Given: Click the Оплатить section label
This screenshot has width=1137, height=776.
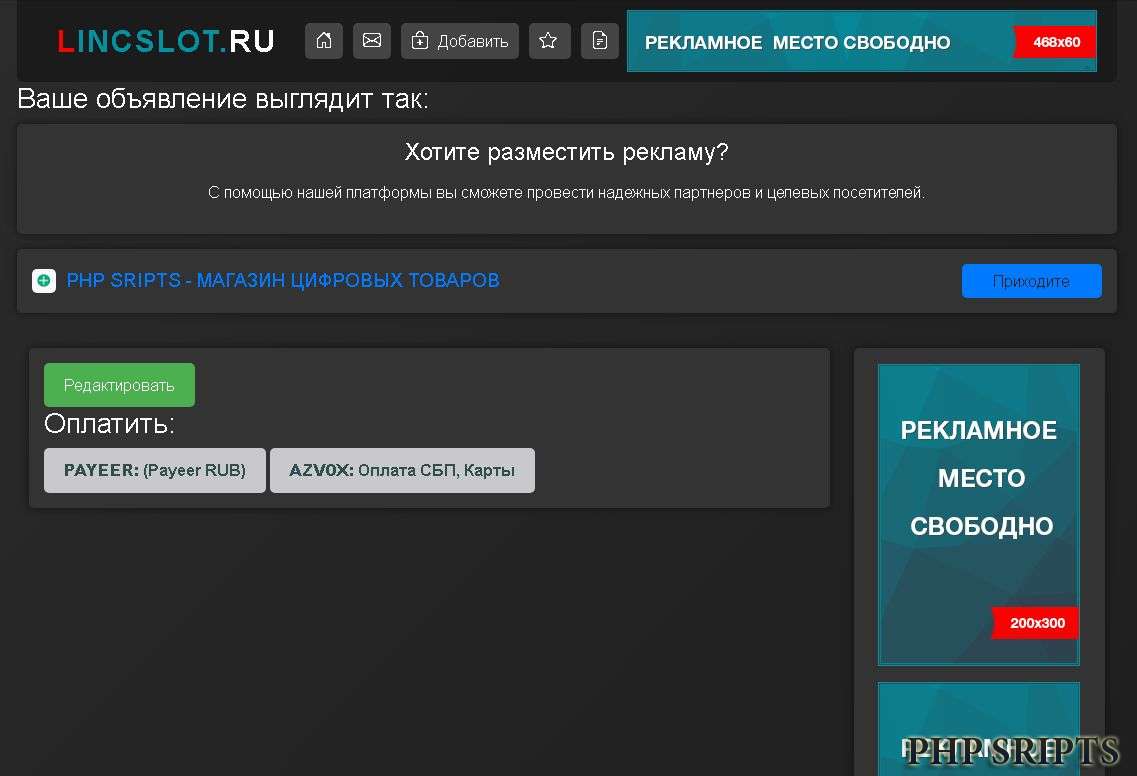Looking at the screenshot, I should tap(109, 423).
